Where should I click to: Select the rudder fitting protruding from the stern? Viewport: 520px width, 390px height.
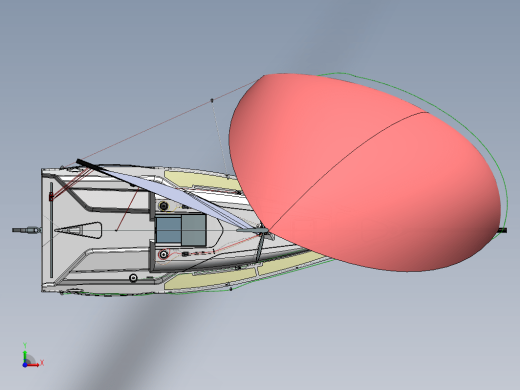27,230
